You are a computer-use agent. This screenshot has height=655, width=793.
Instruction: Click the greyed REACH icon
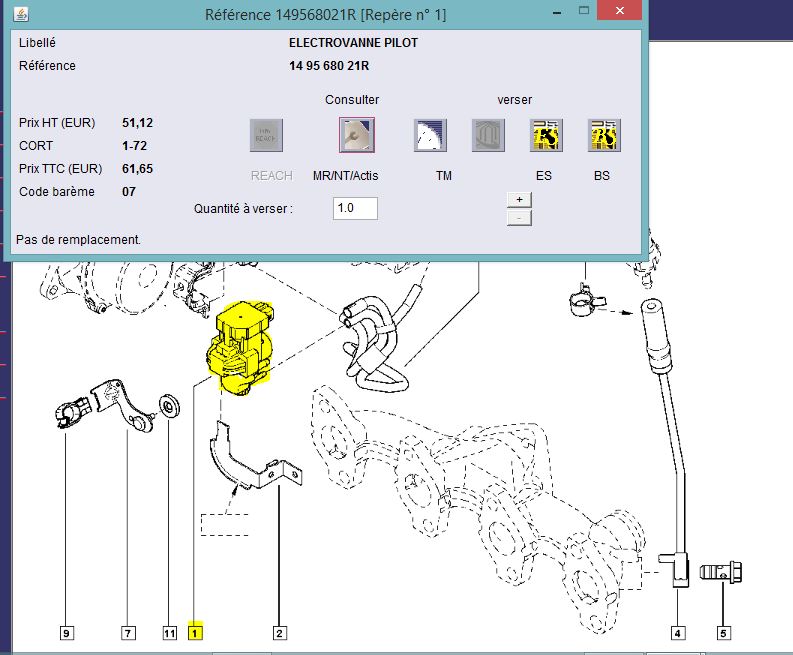tap(266, 135)
